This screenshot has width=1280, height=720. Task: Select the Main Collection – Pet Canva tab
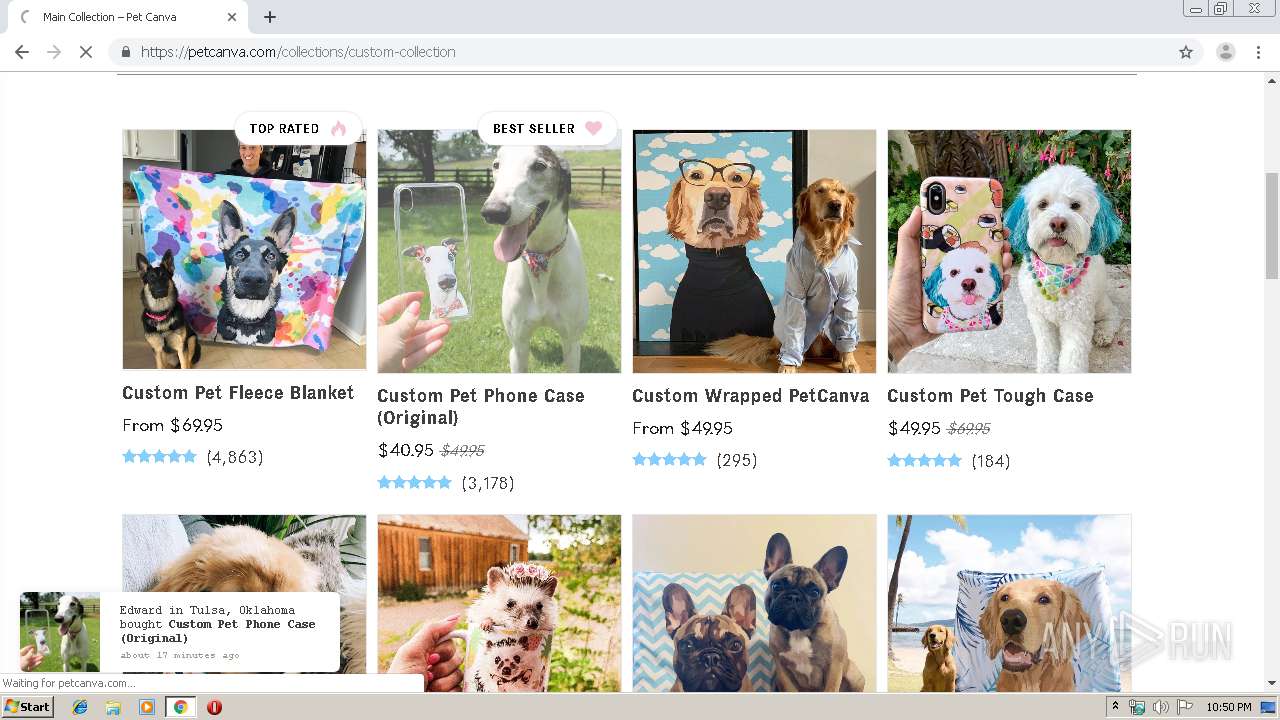[x=125, y=17]
